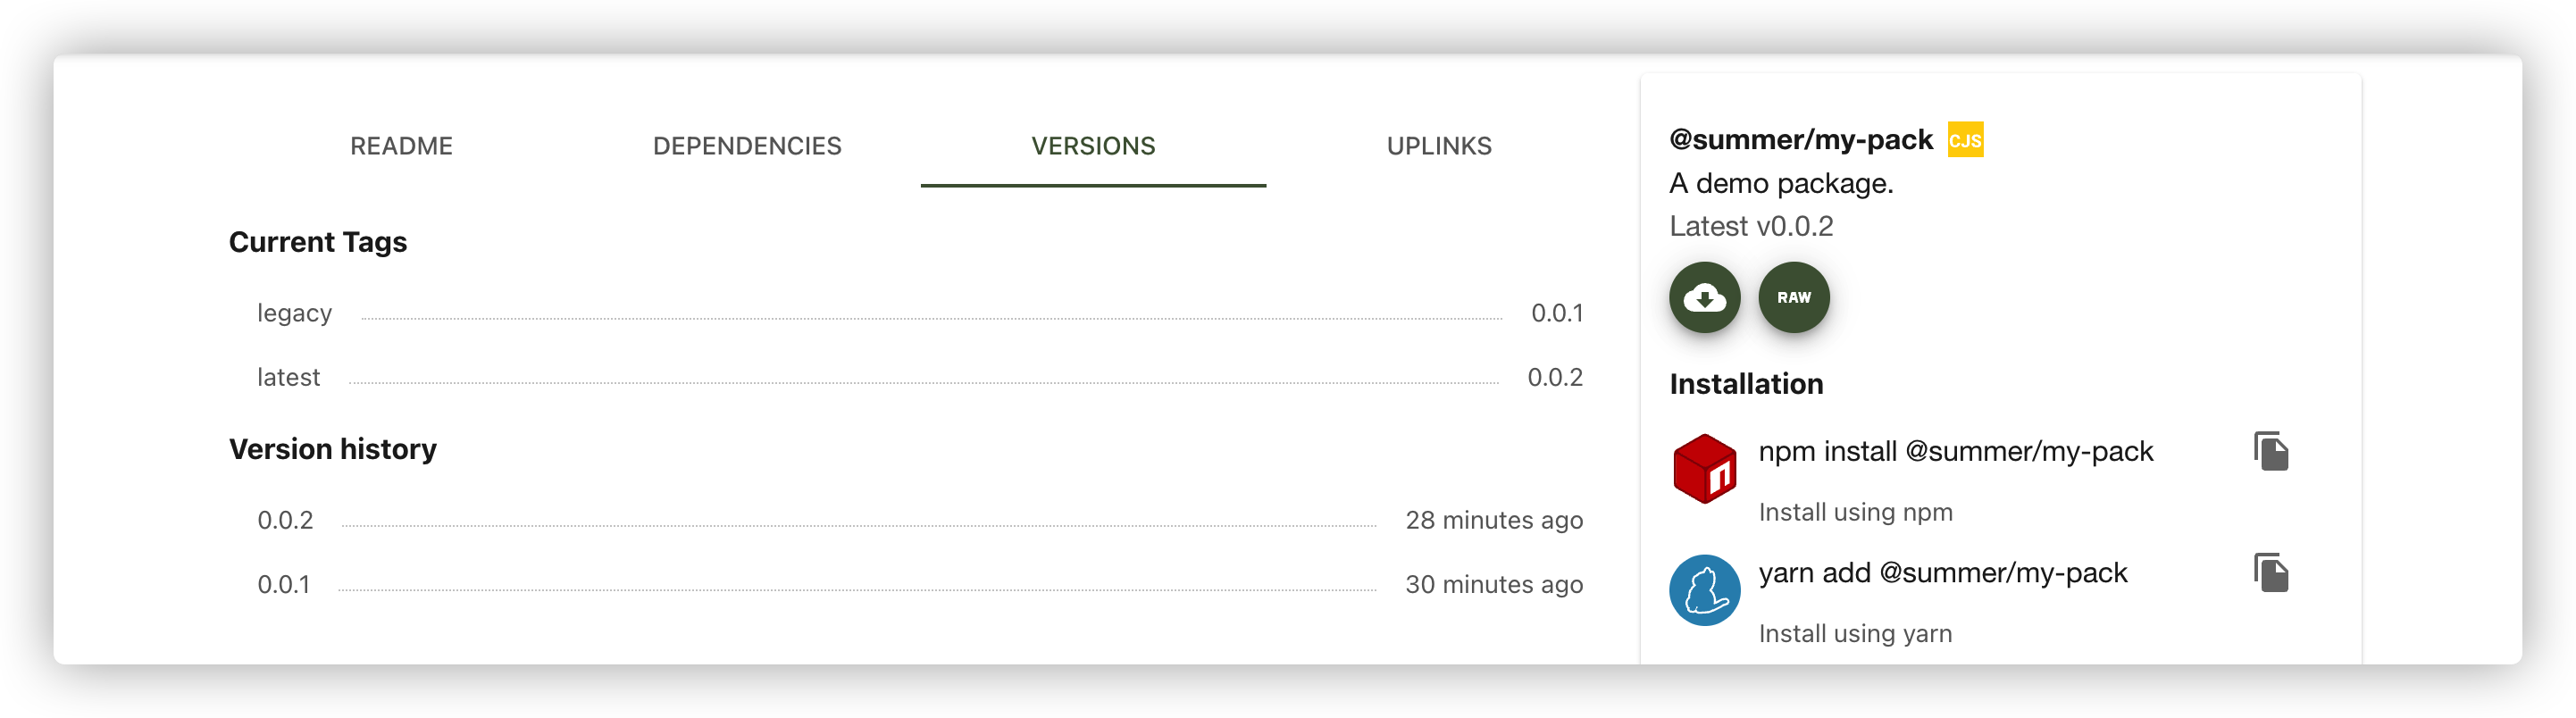Click the red npm cube logo
The image size is (2576, 718).
click(x=1704, y=468)
